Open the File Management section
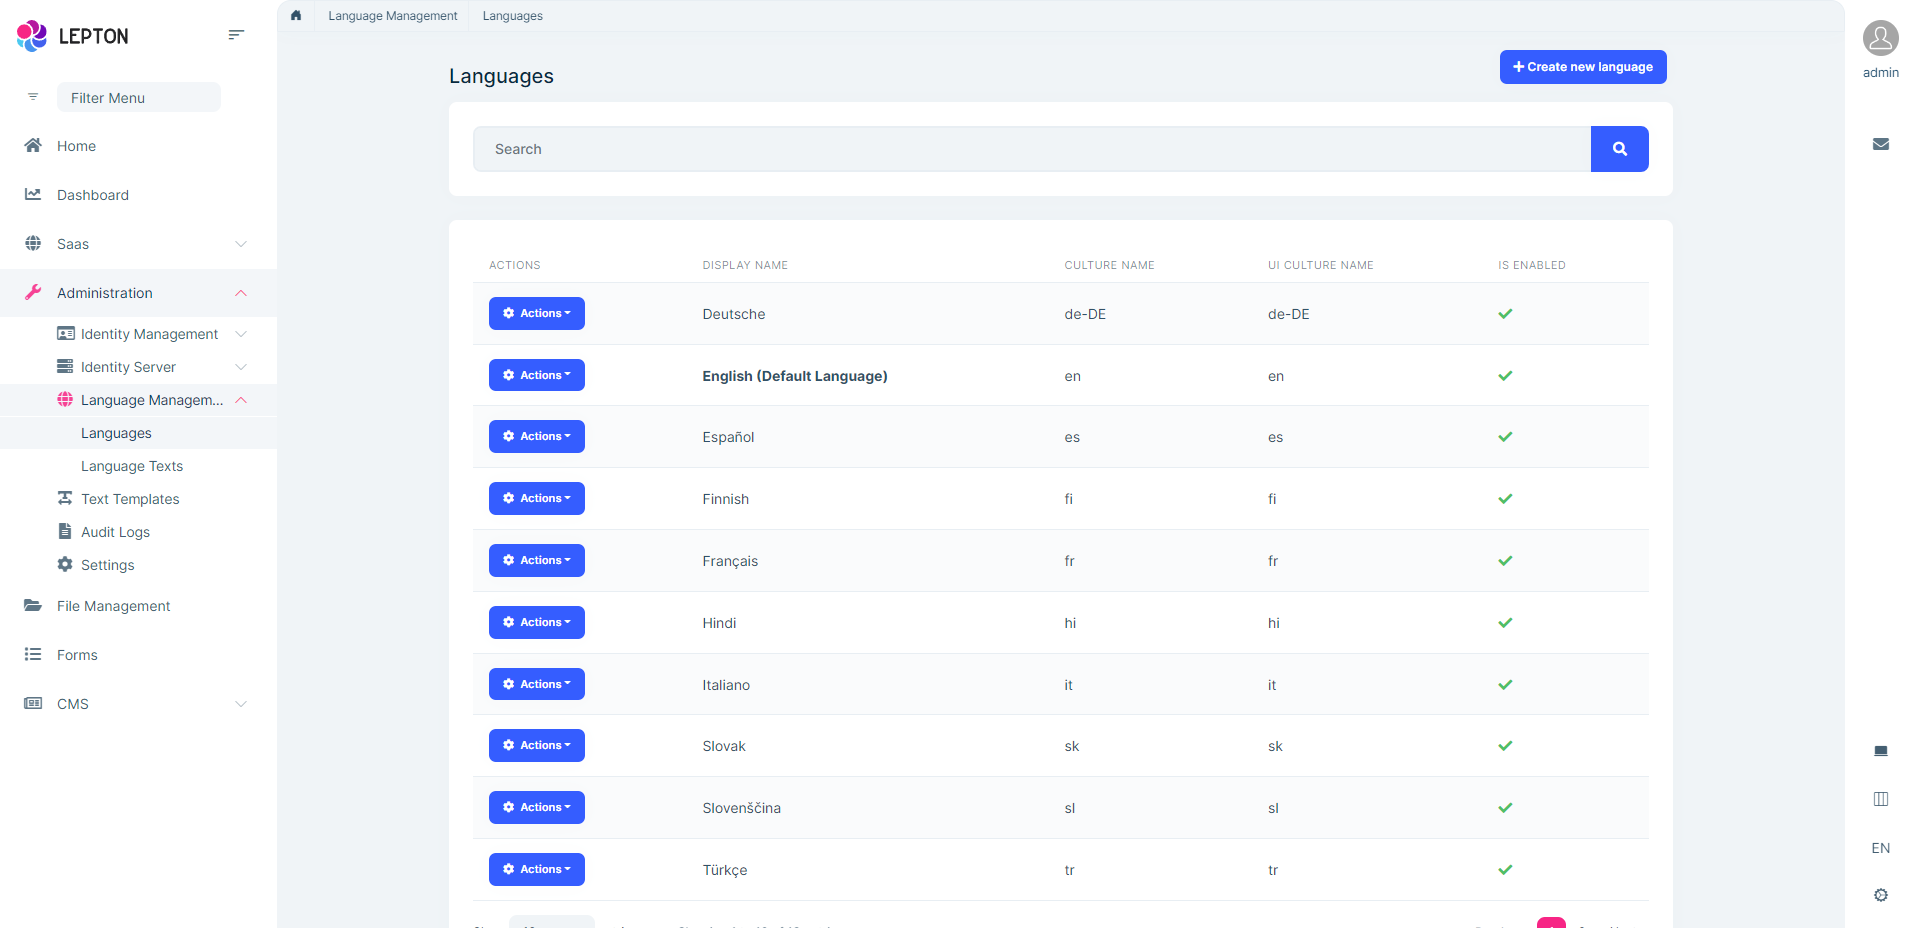The image size is (1916, 928). pos(112,605)
